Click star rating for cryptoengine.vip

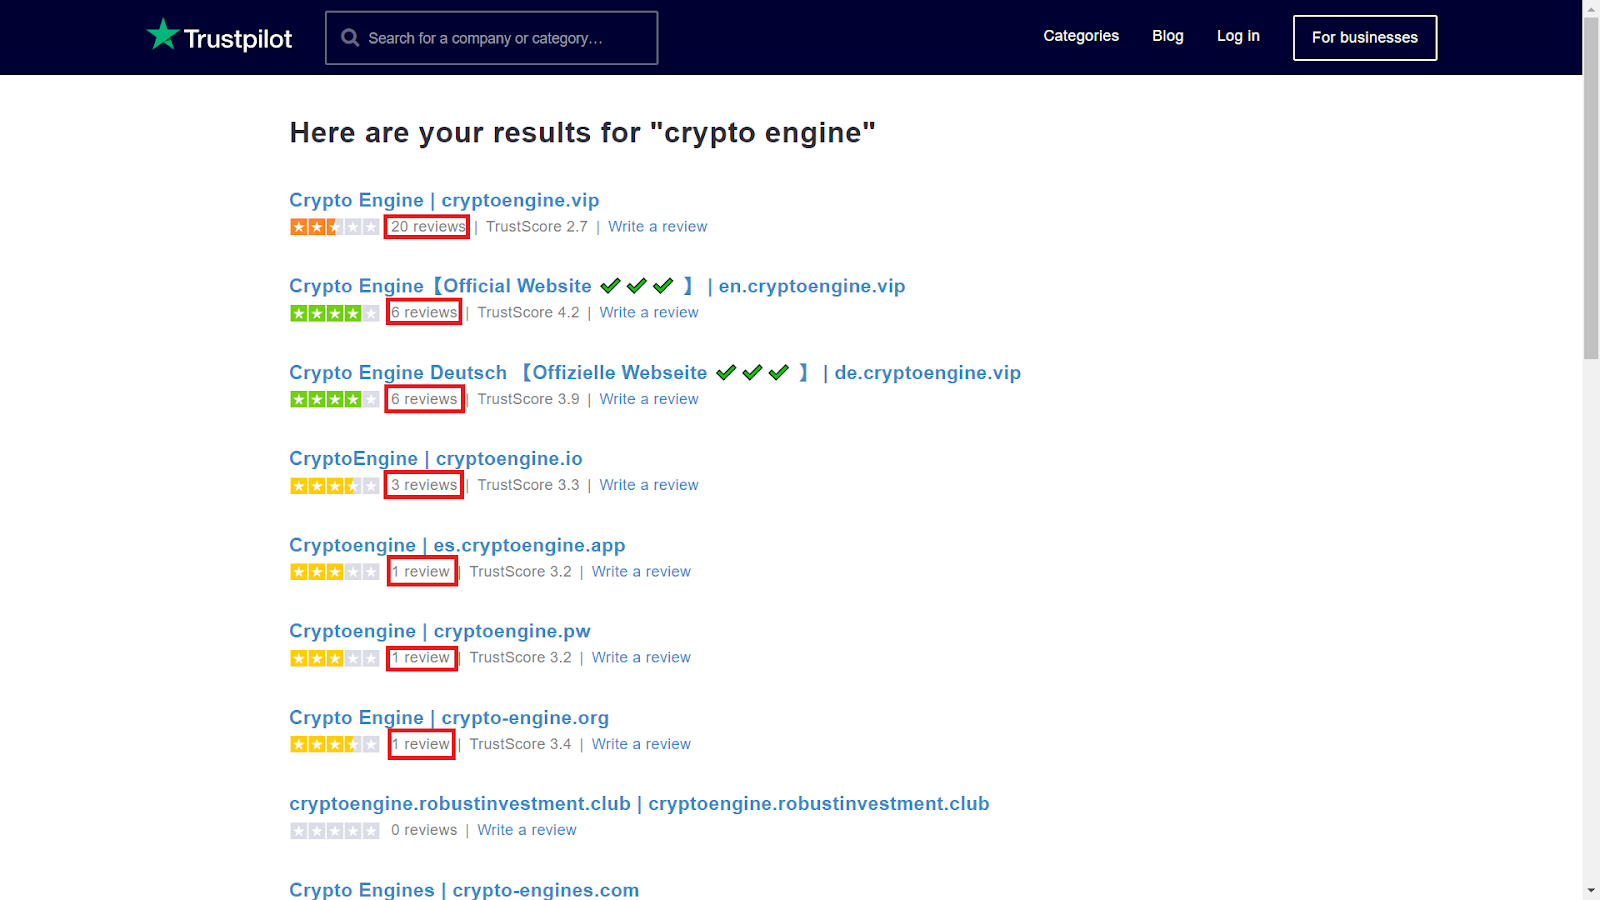click(x=335, y=227)
